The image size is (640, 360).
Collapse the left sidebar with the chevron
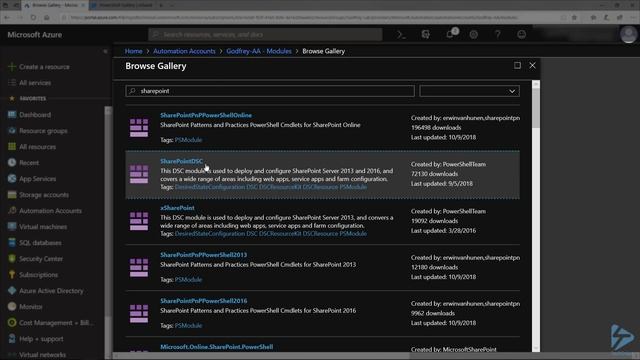105,51
